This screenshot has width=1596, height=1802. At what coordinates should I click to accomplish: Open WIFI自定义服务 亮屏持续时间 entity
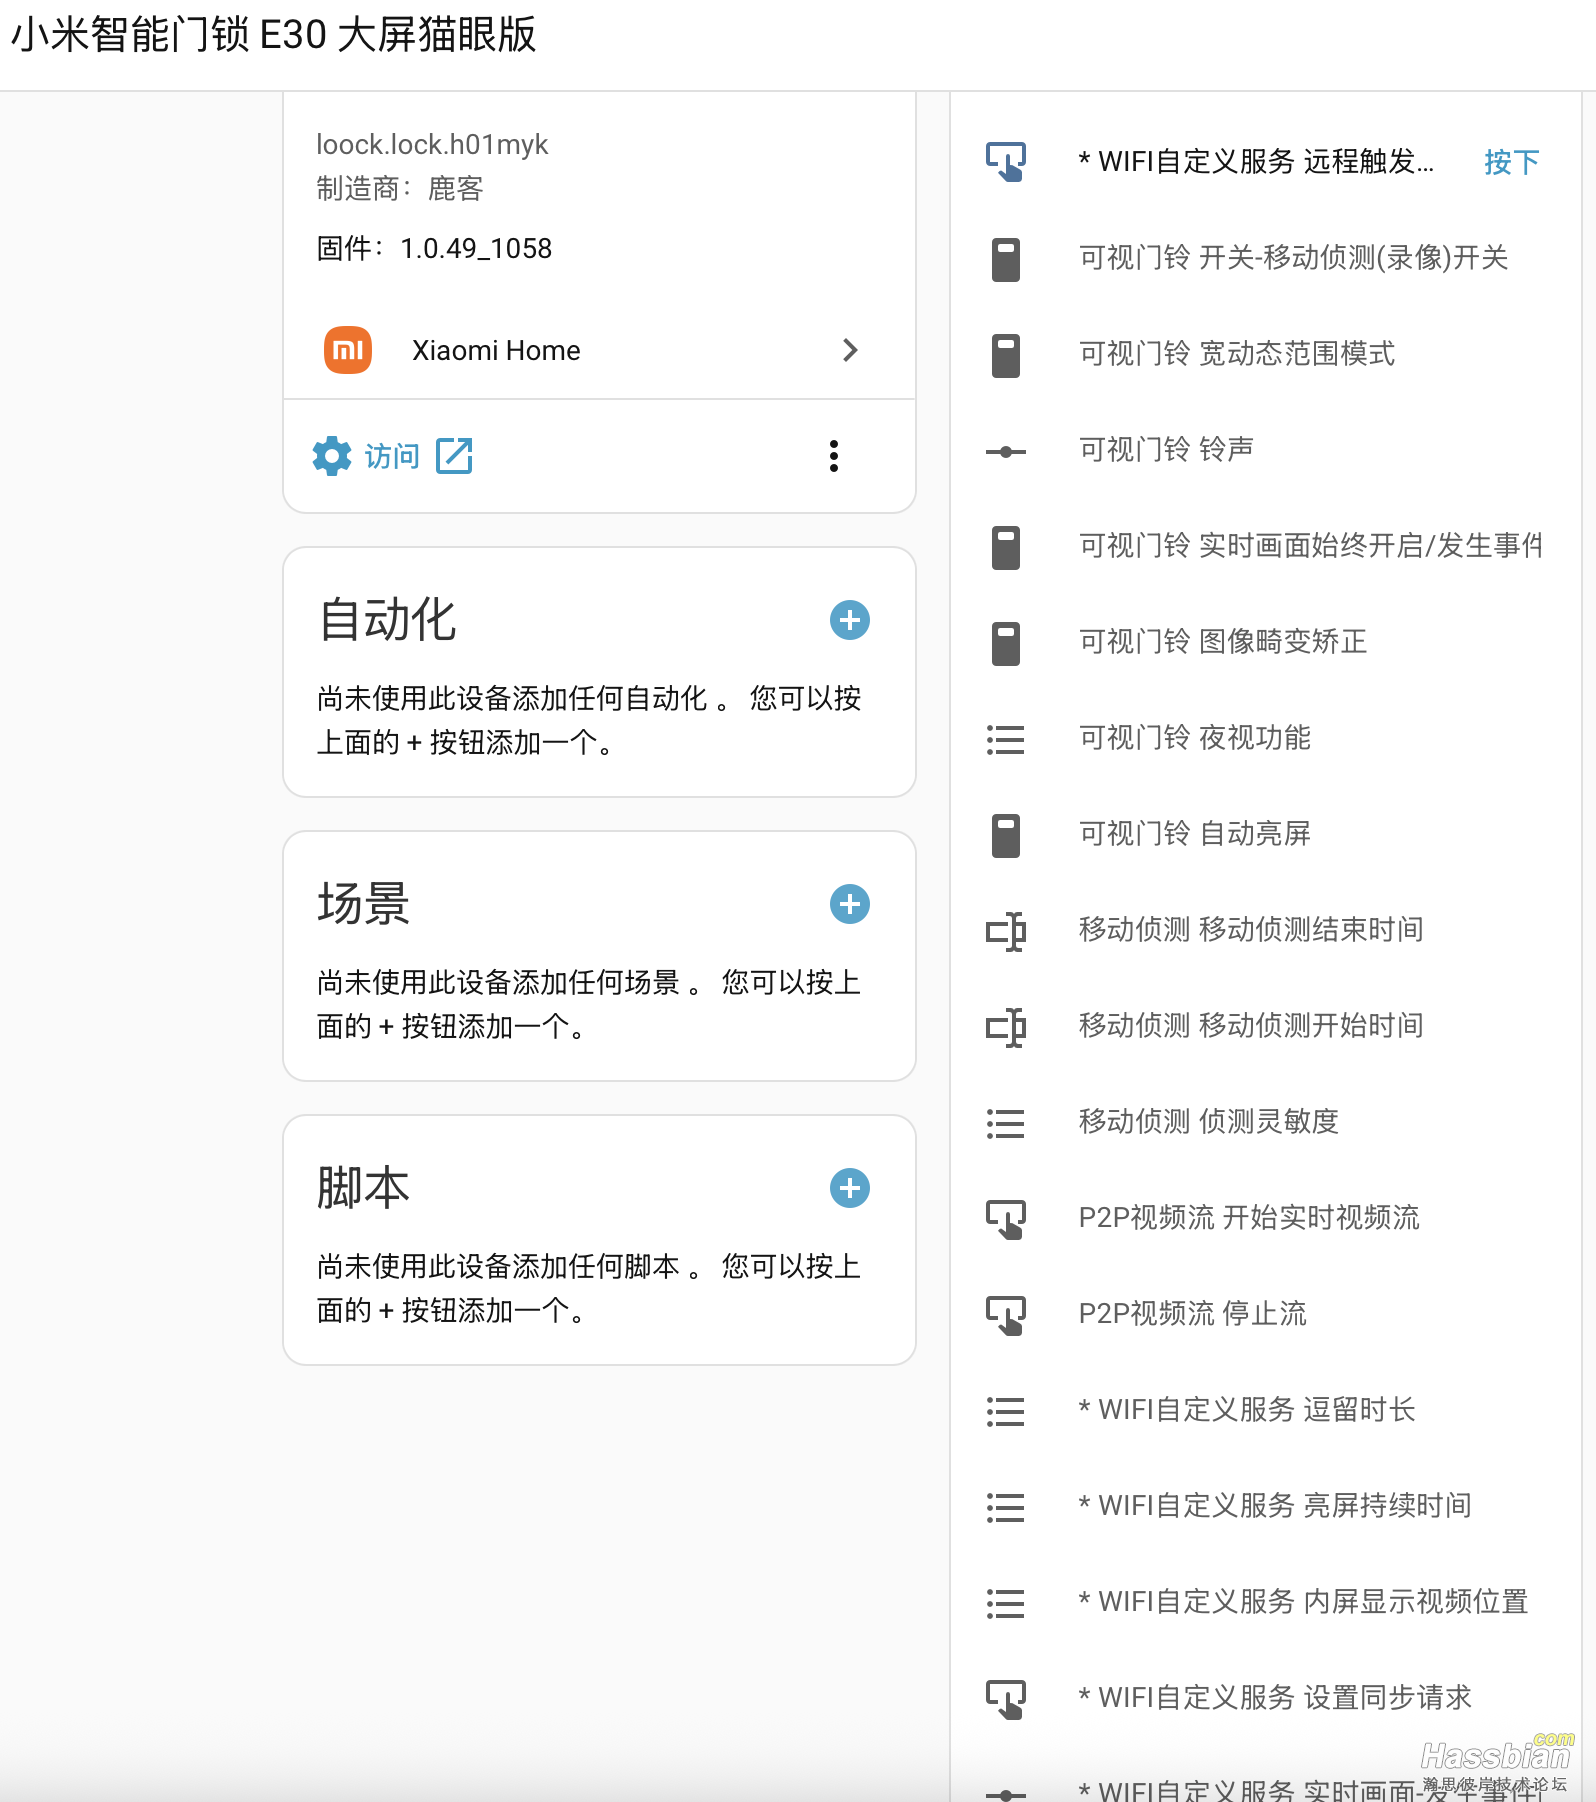1275,1506
